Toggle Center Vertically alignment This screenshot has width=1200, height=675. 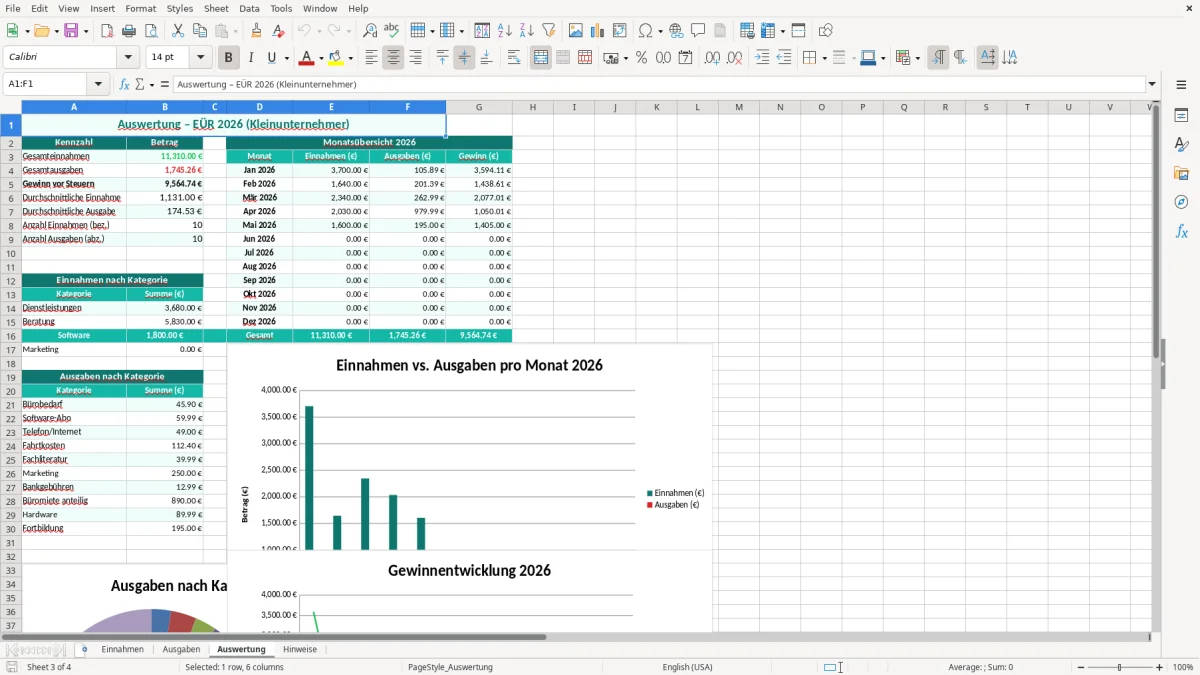click(x=465, y=58)
